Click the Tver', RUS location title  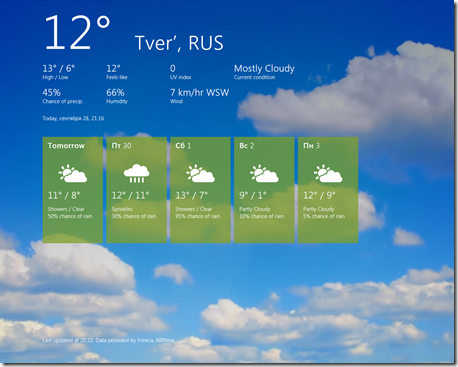point(179,43)
